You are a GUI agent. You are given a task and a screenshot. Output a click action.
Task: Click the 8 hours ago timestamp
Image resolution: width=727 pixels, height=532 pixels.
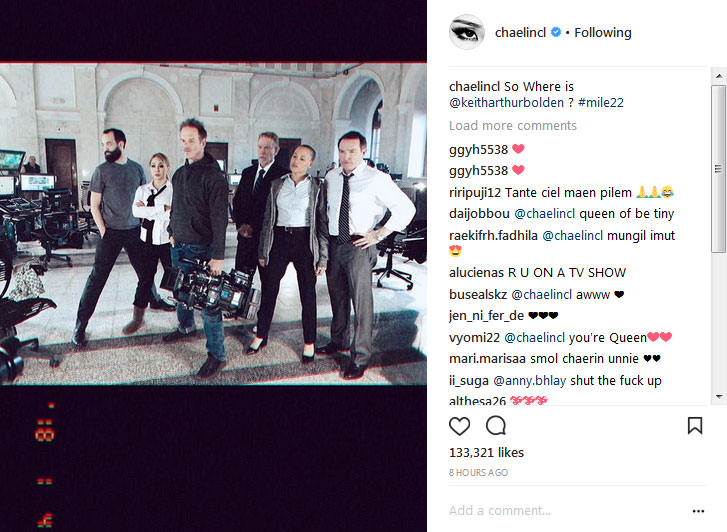pyautogui.click(x=478, y=472)
